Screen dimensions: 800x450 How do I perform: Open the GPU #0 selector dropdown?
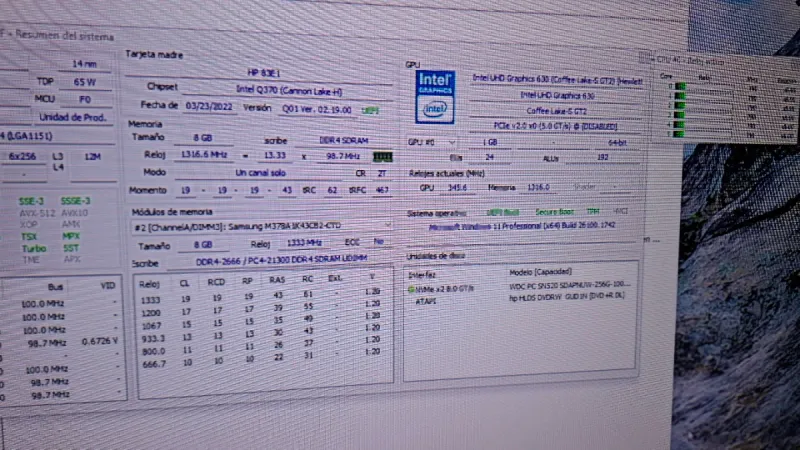point(452,142)
